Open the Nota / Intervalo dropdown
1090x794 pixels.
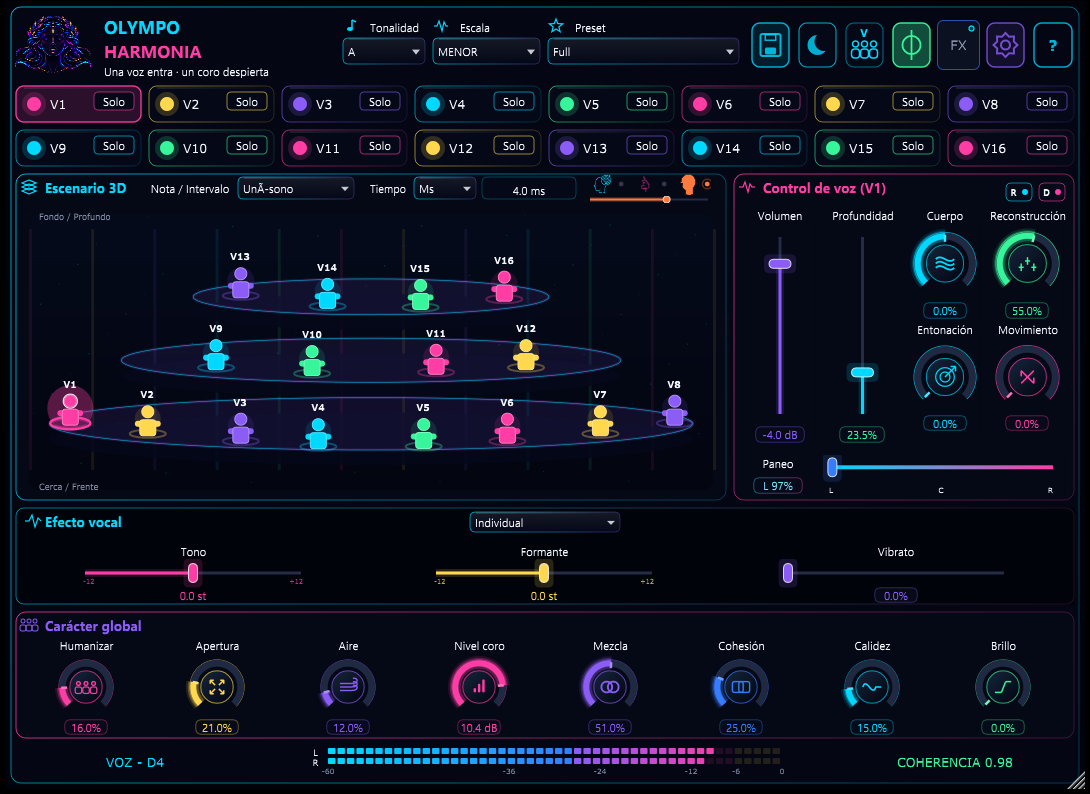[x=295, y=189]
